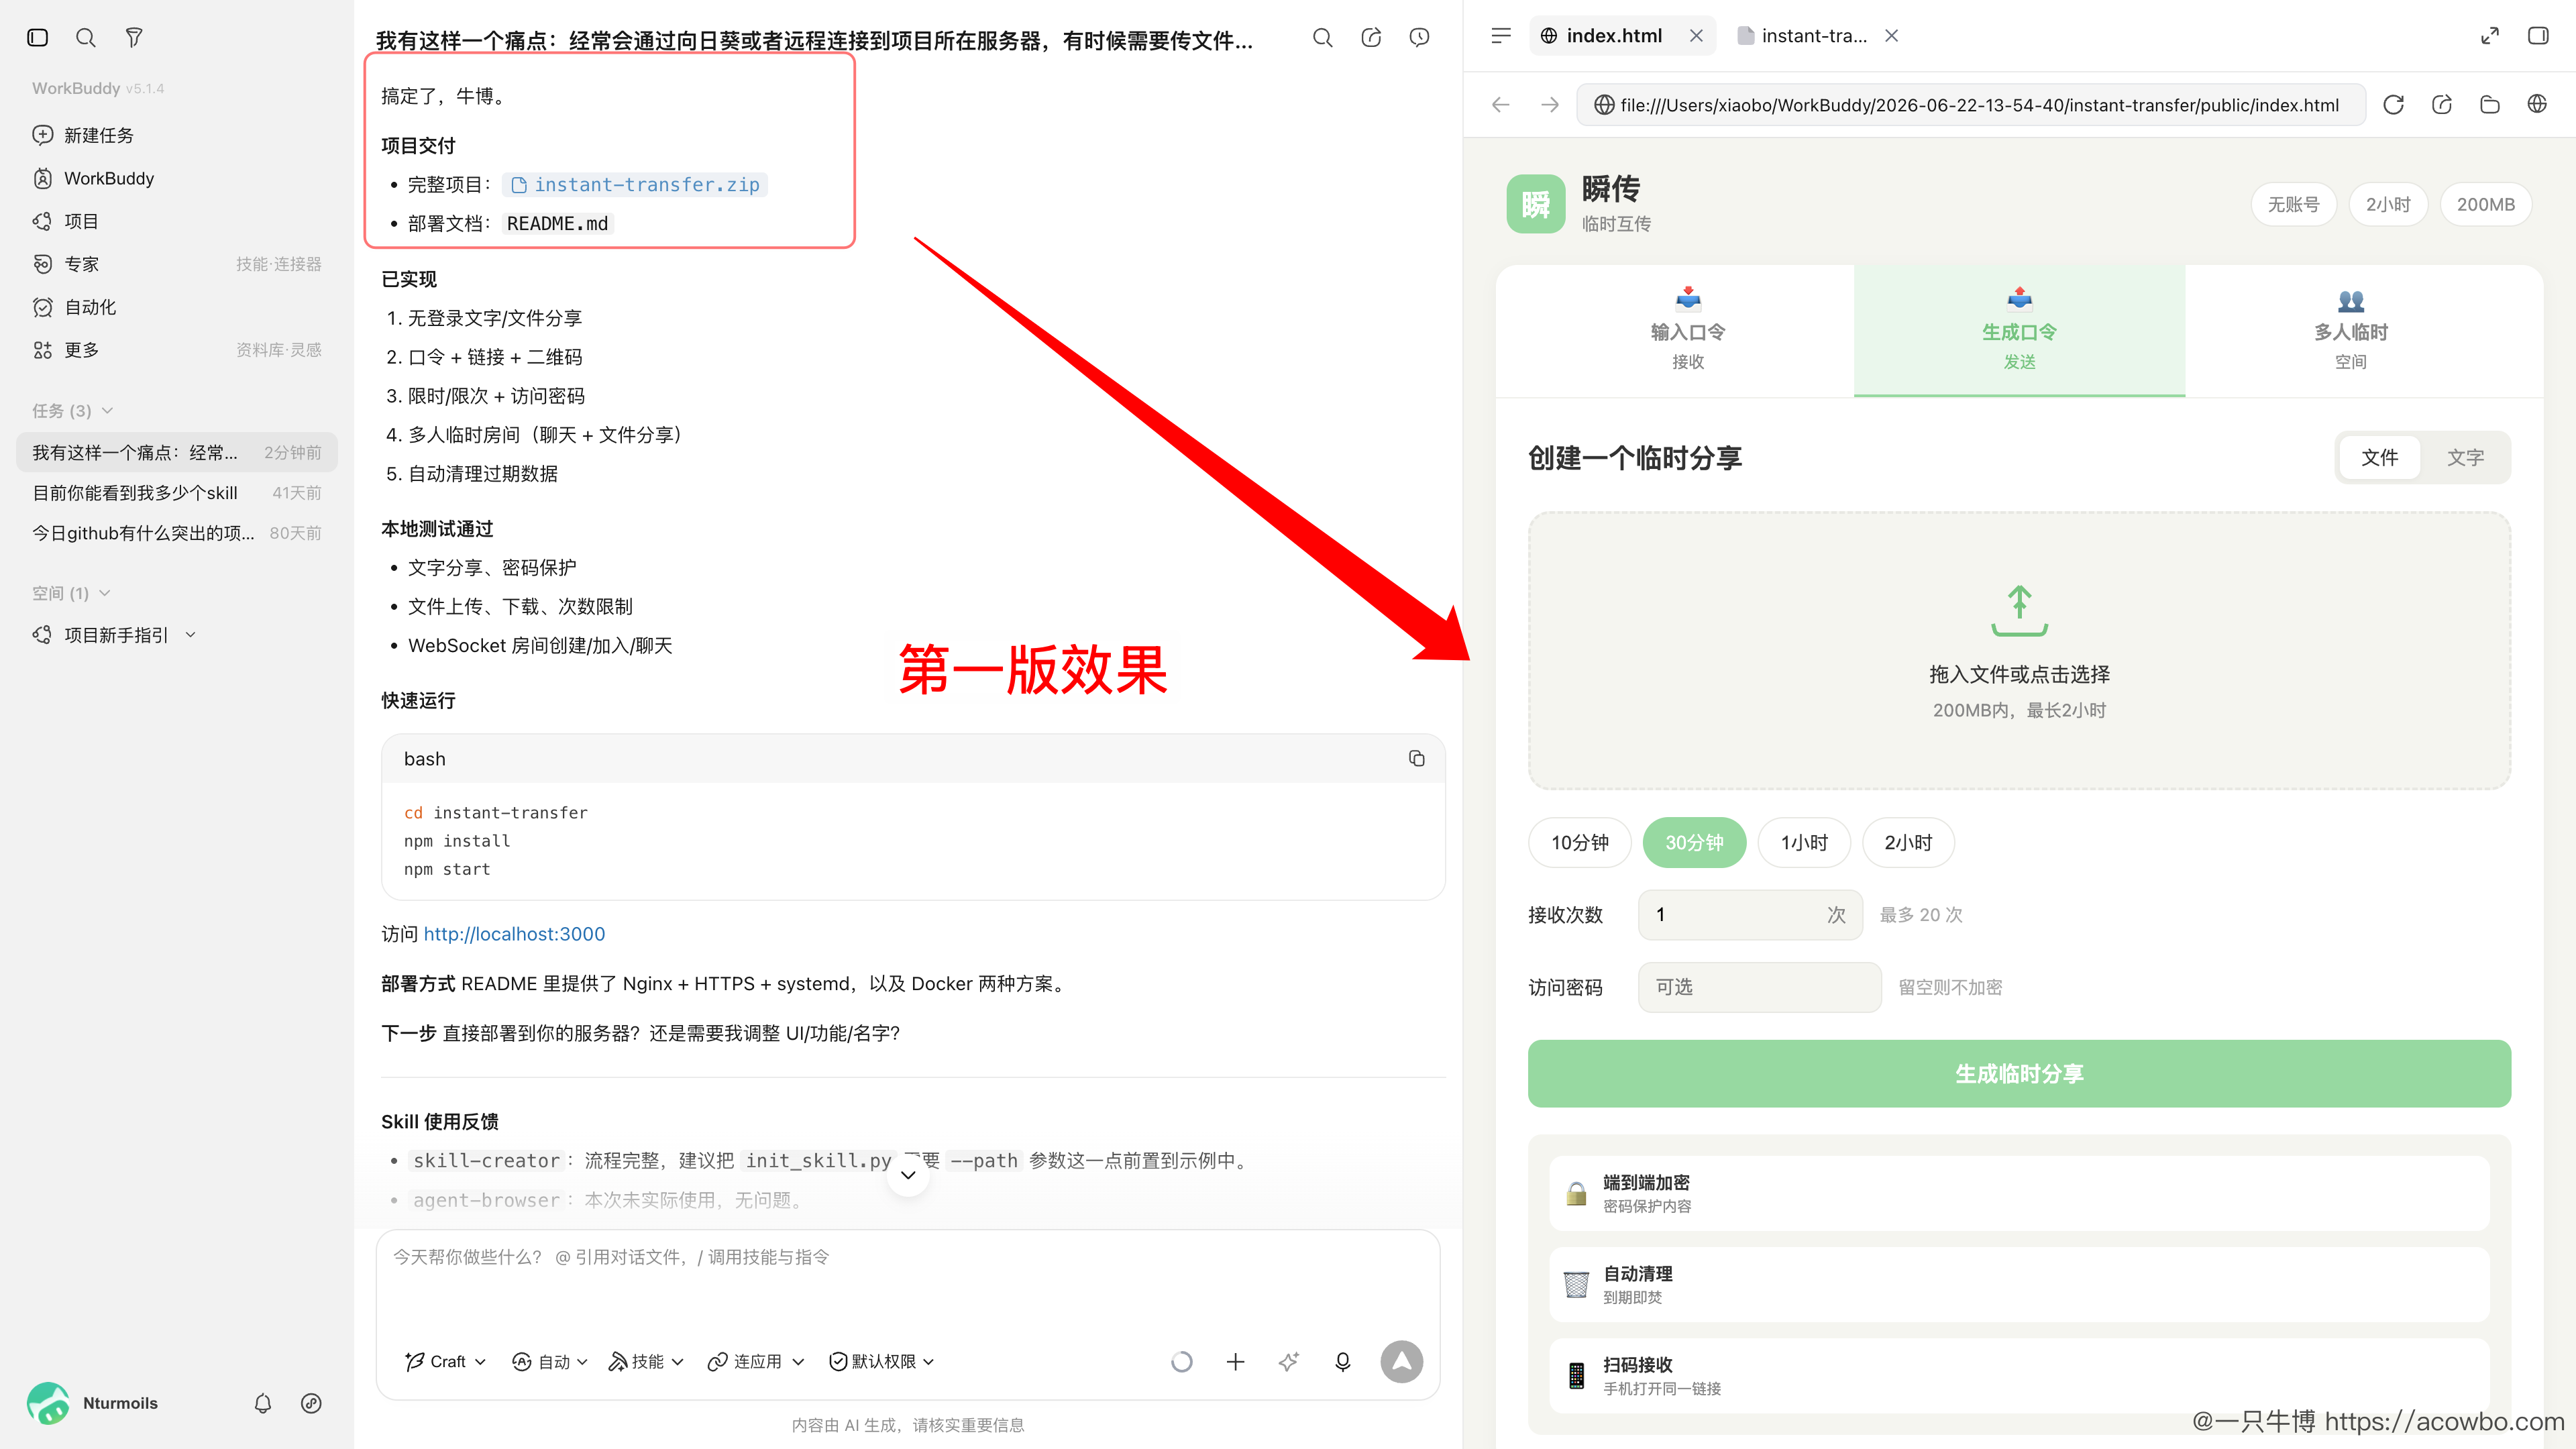The image size is (2576, 1449).
Task: Open http://localhost:3000 link
Action: 514,934
